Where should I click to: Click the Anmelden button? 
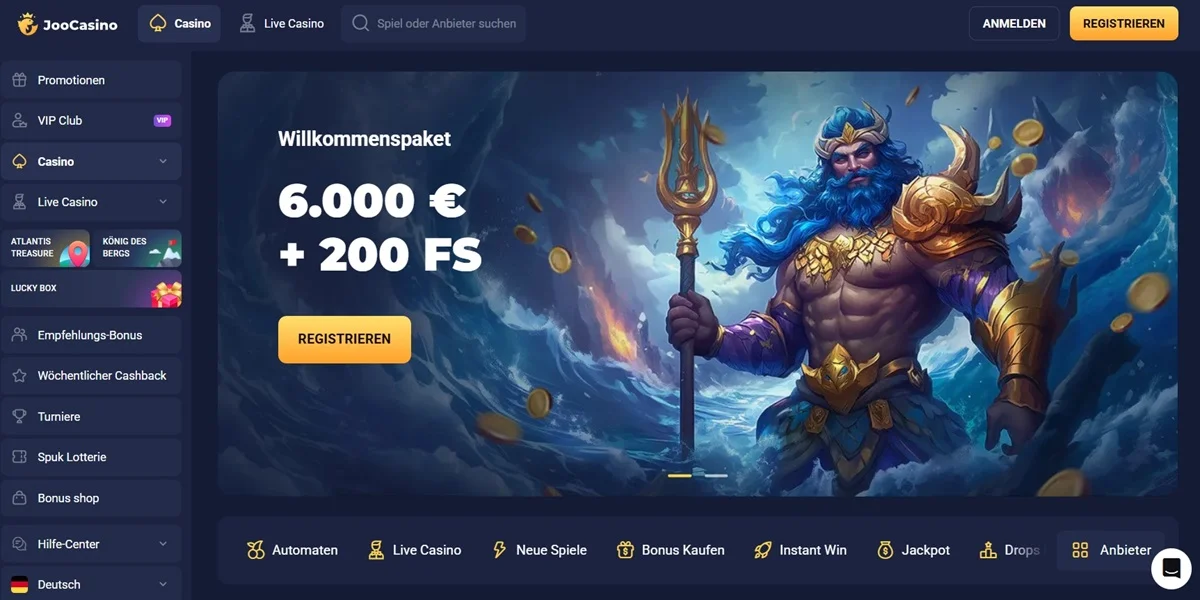point(1014,23)
